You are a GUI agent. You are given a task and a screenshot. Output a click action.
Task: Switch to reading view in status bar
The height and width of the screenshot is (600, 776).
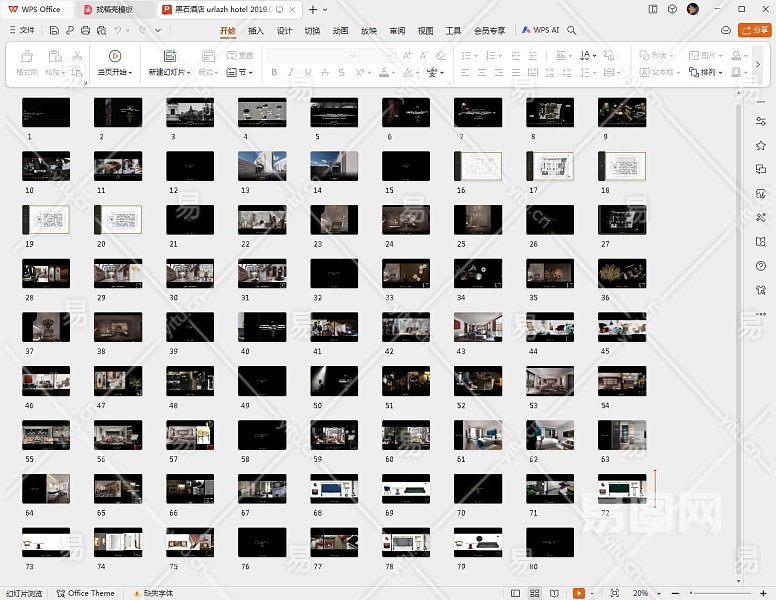point(556,593)
